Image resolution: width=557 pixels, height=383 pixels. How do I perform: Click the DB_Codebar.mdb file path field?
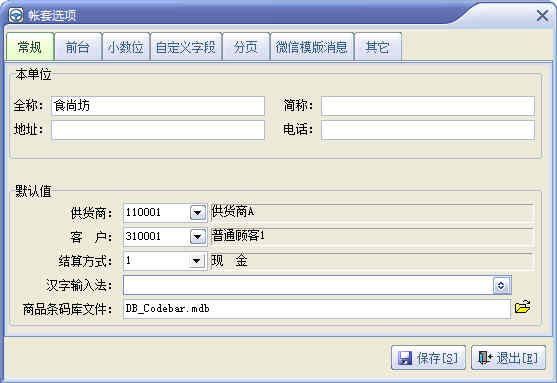pos(317,309)
